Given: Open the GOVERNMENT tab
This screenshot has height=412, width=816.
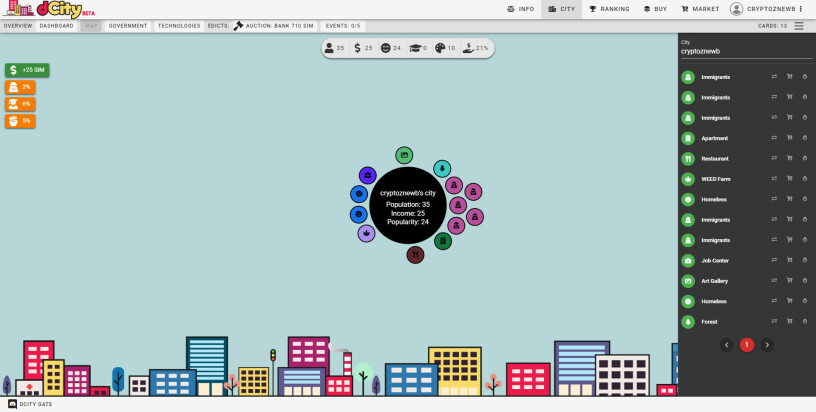Looking at the screenshot, I should point(128,26).
